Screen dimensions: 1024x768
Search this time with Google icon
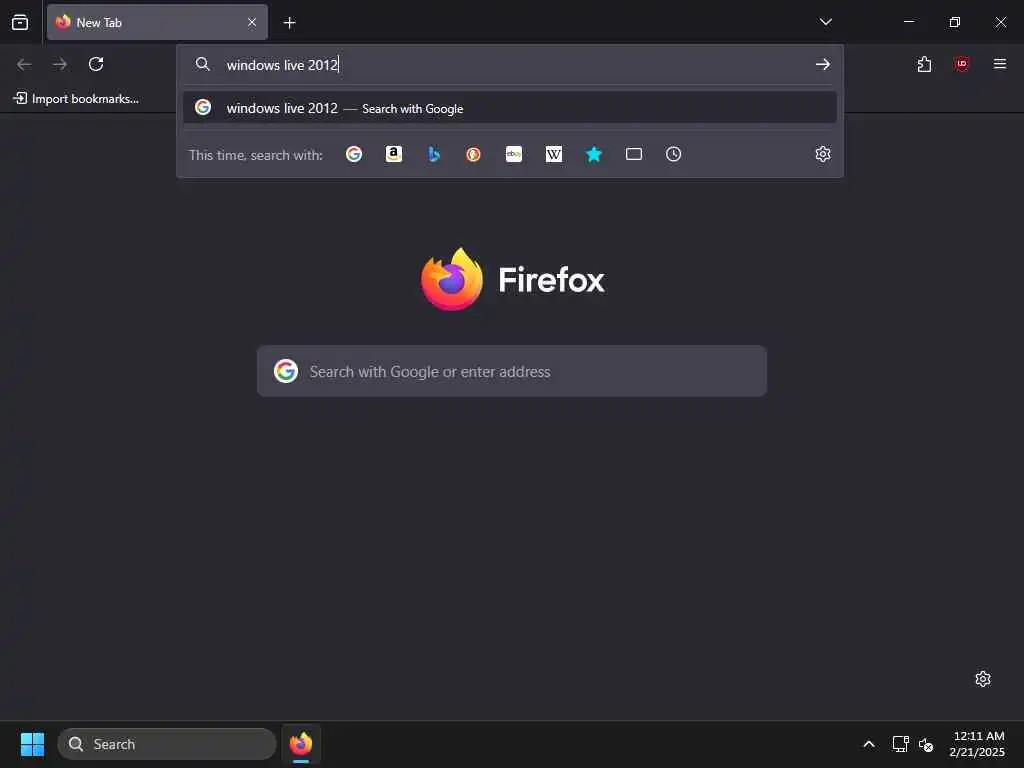(354, 154)
